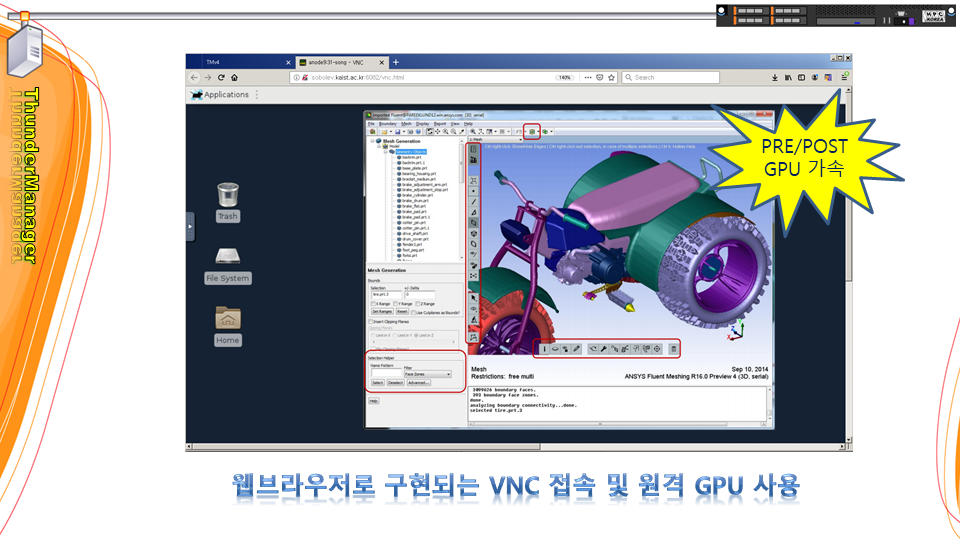Bookmark this page with the star icon
The image size is (960, 540).
coord(611,78)
